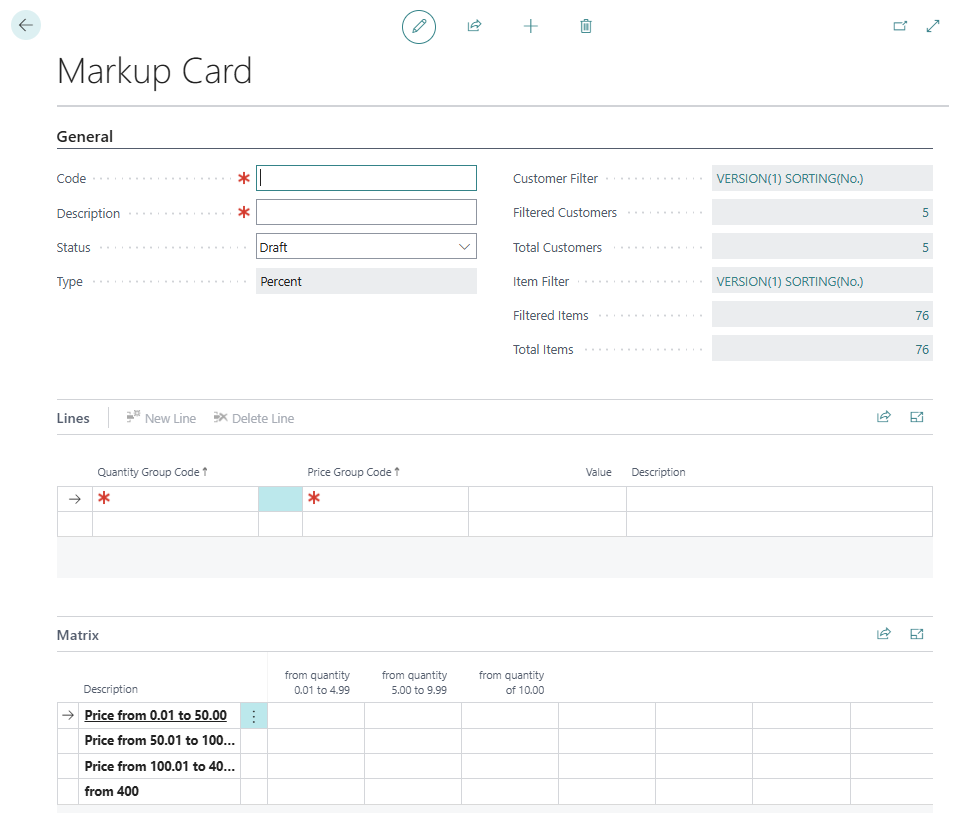Click Delete Line in Lines toolbar
Screen dimensions: 975x813
pyautogui.click(x=254, y=418)
